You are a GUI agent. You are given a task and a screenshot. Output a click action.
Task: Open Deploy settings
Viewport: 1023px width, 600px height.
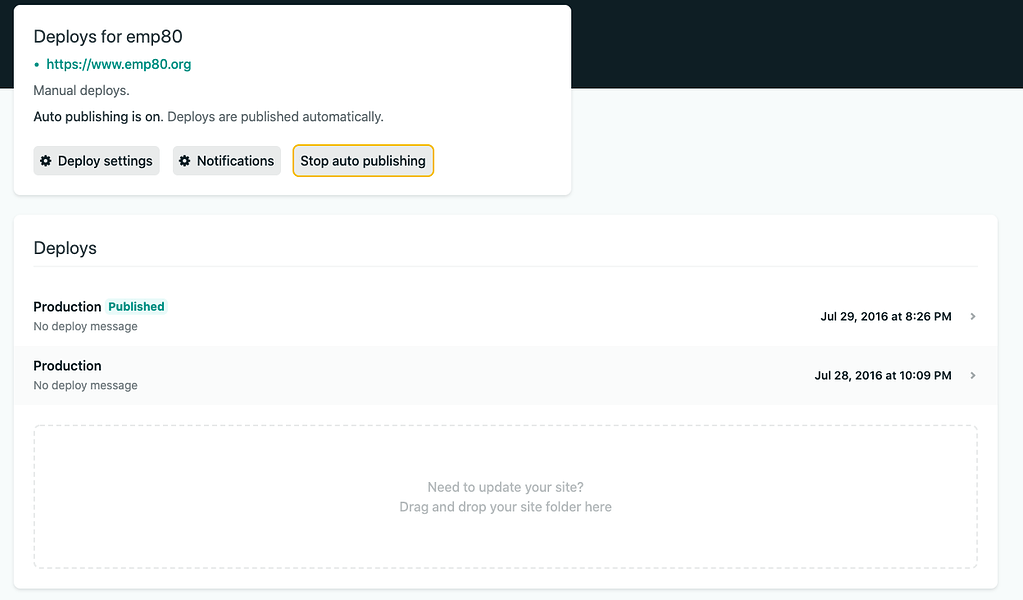(x=96, y=160)
